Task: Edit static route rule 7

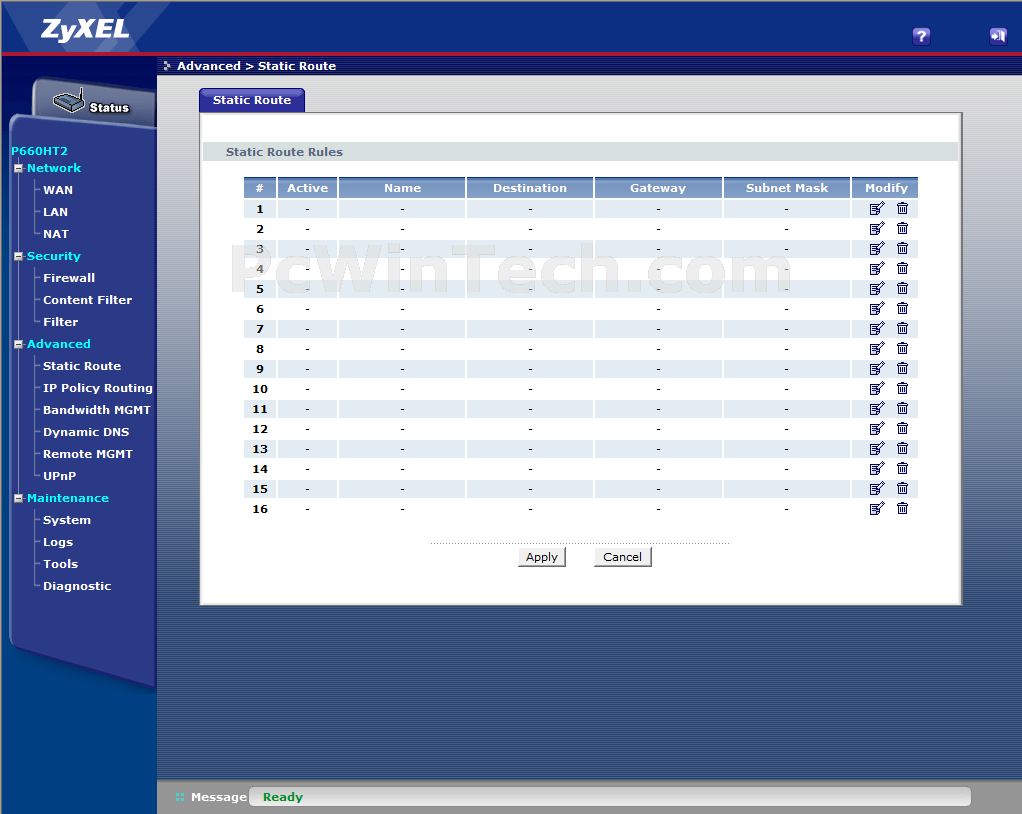Action: pyautogui.click(x=877, y=328)
